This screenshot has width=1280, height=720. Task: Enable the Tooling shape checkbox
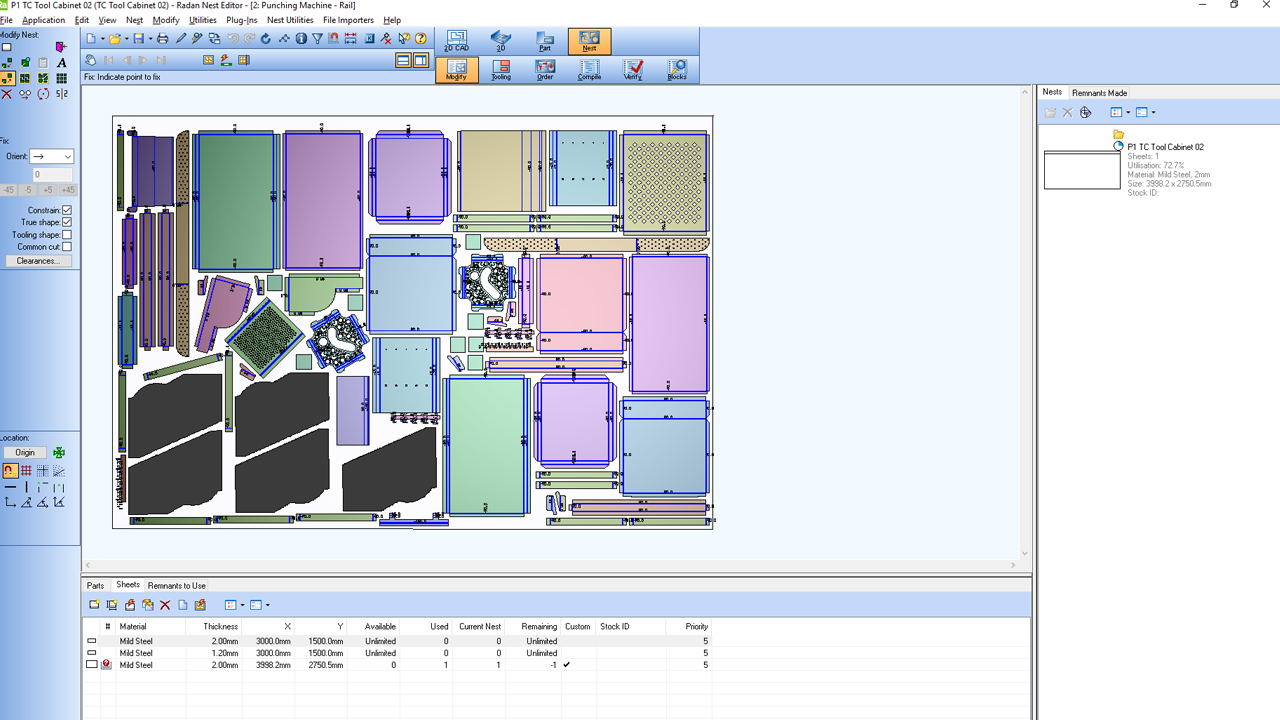[x=67, y=235]
